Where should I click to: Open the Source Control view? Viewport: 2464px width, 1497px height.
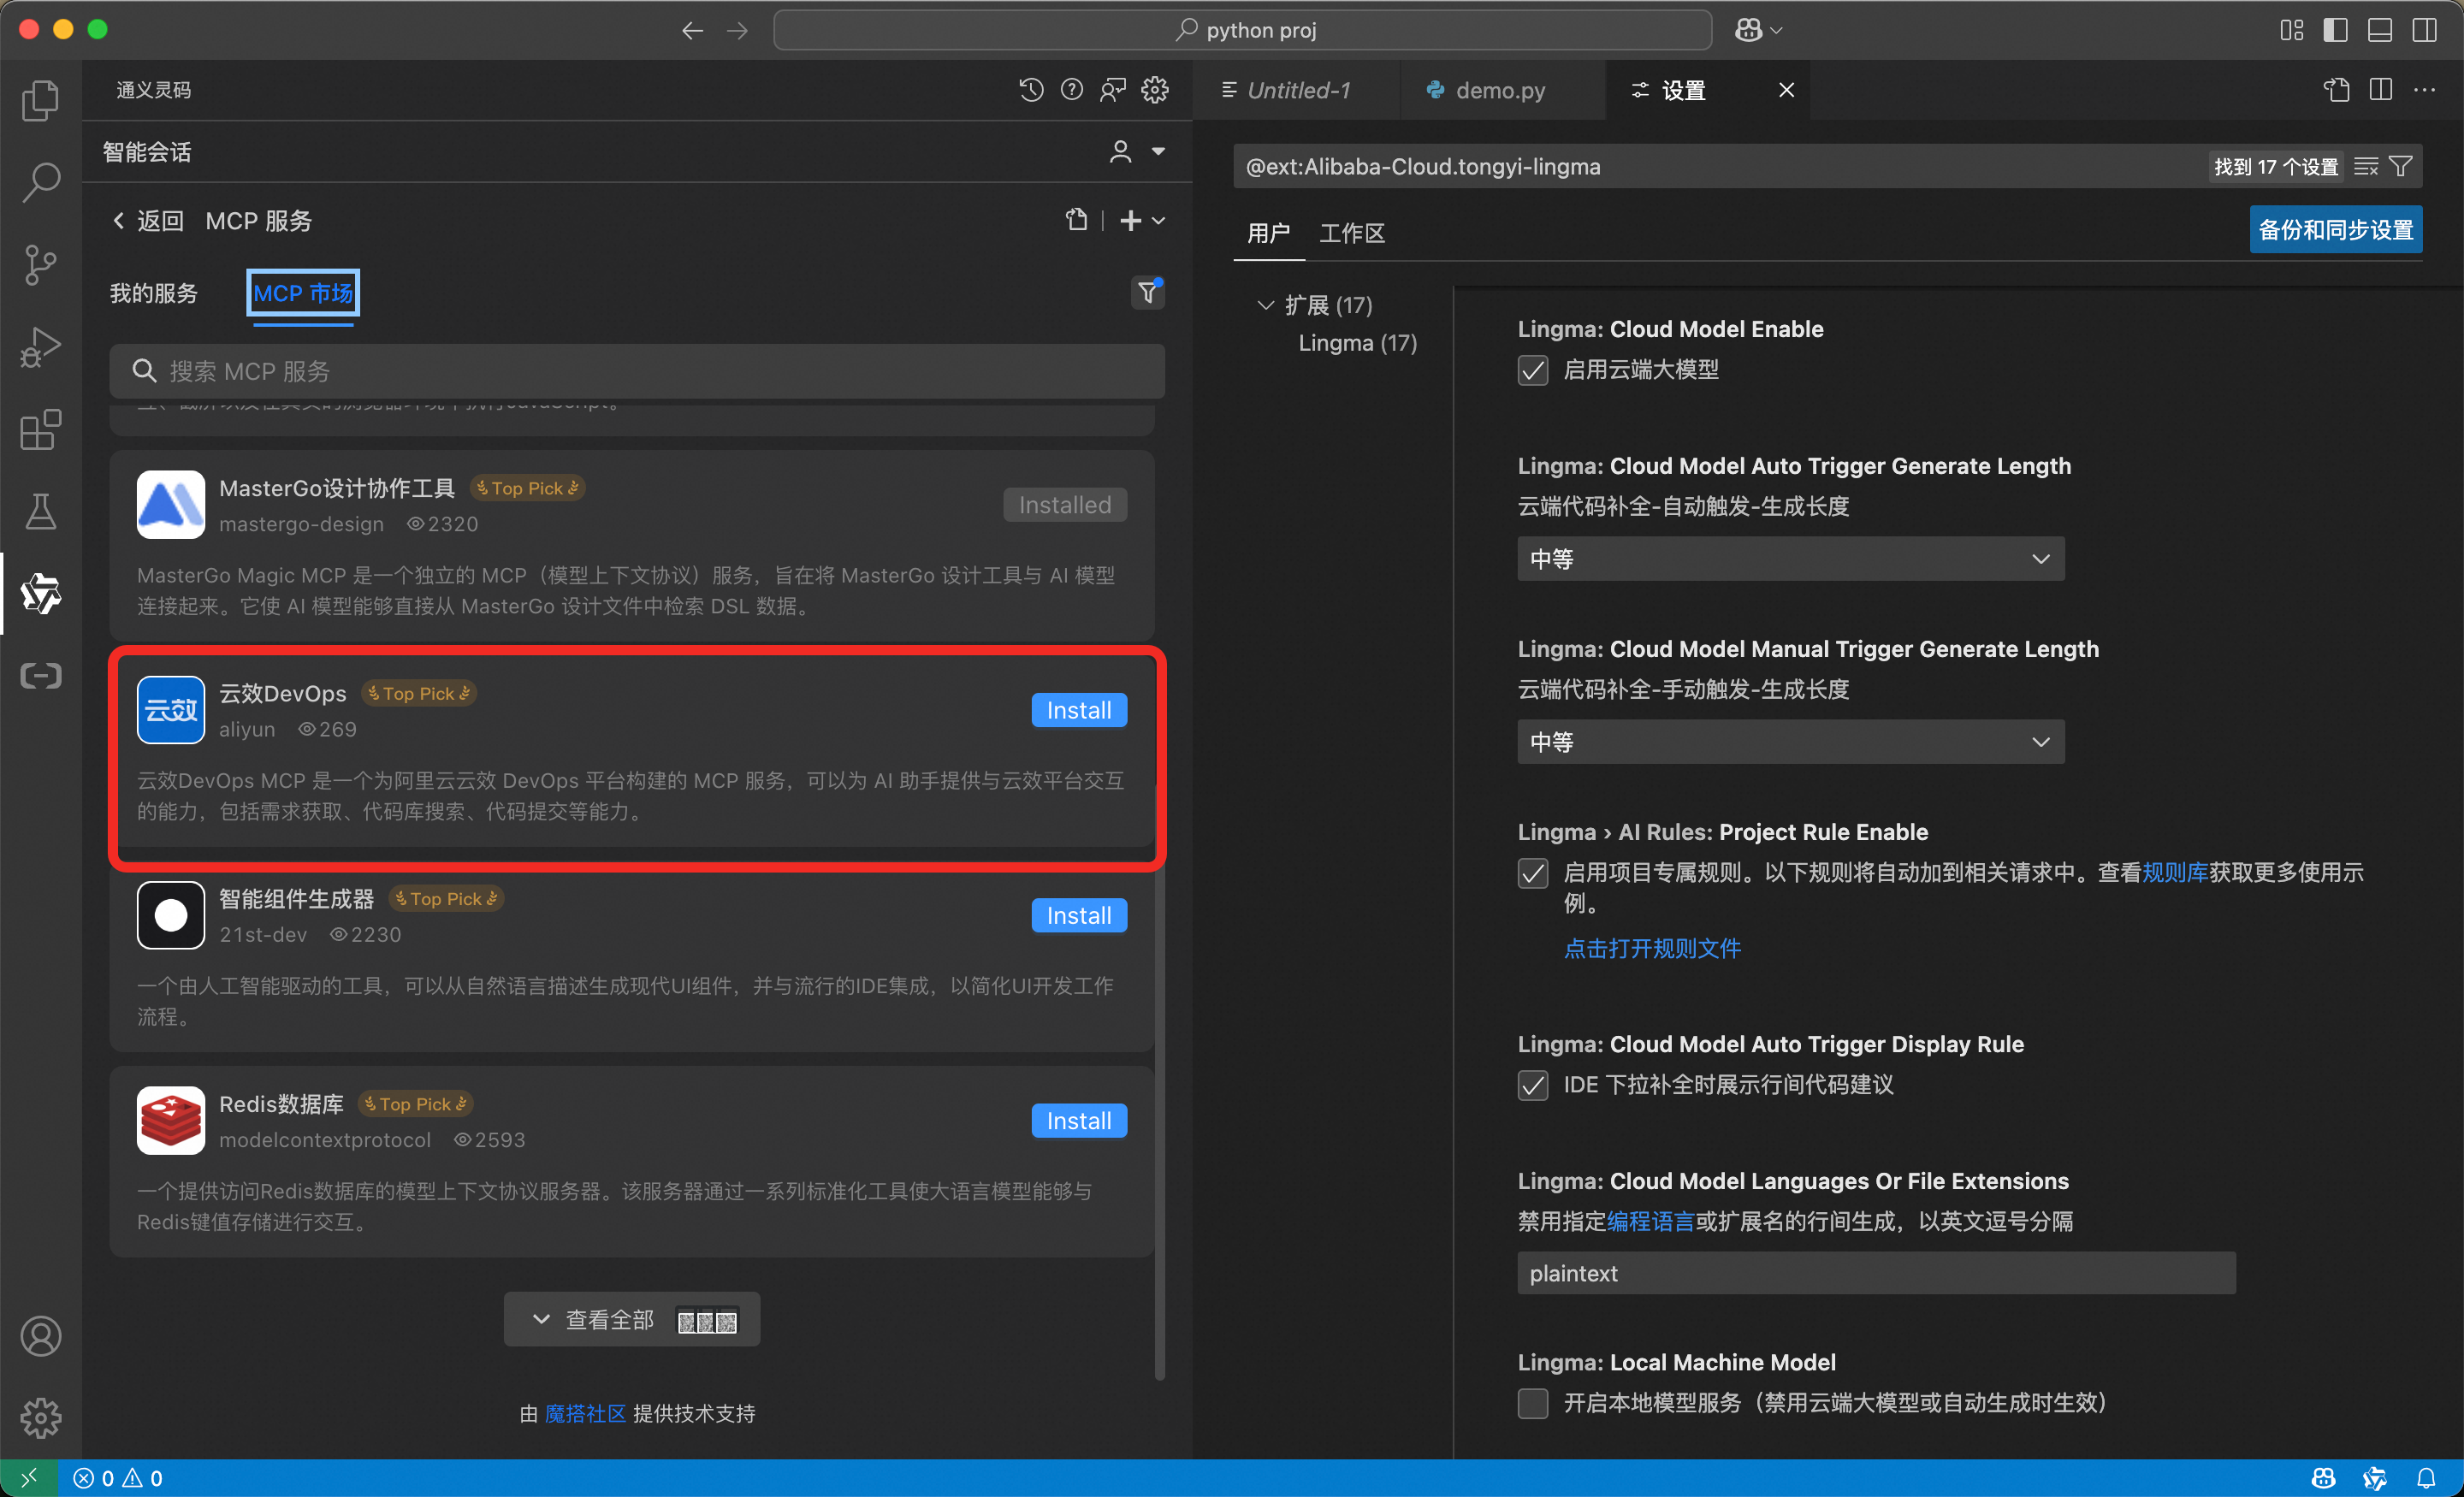40,265
